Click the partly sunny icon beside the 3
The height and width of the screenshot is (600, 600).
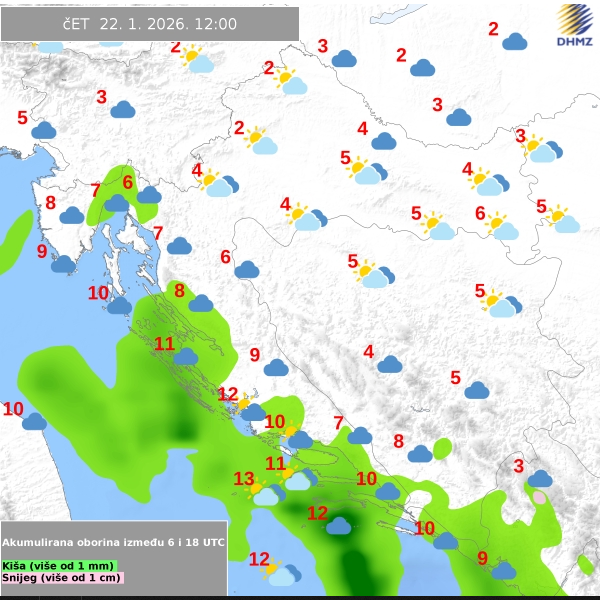click(541, 149)
